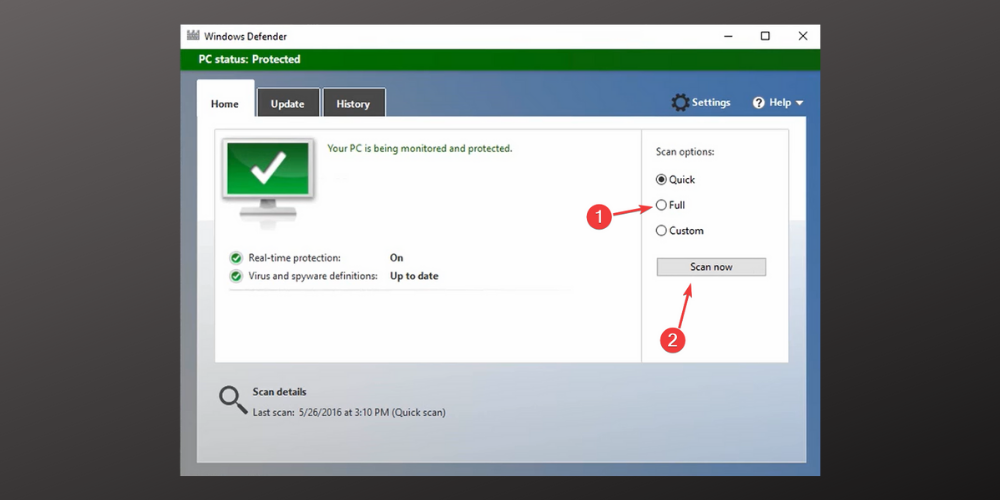This screenshot has height=500, width=1000.
Task: Click the 'Scan details' heading
Action: (x=279, y=392)
